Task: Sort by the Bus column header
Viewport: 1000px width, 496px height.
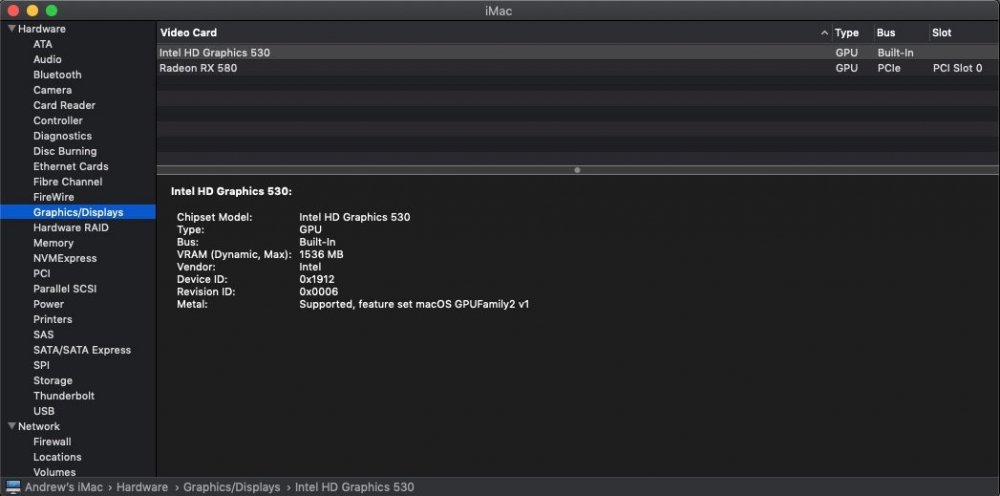Action: coord(886,33)
